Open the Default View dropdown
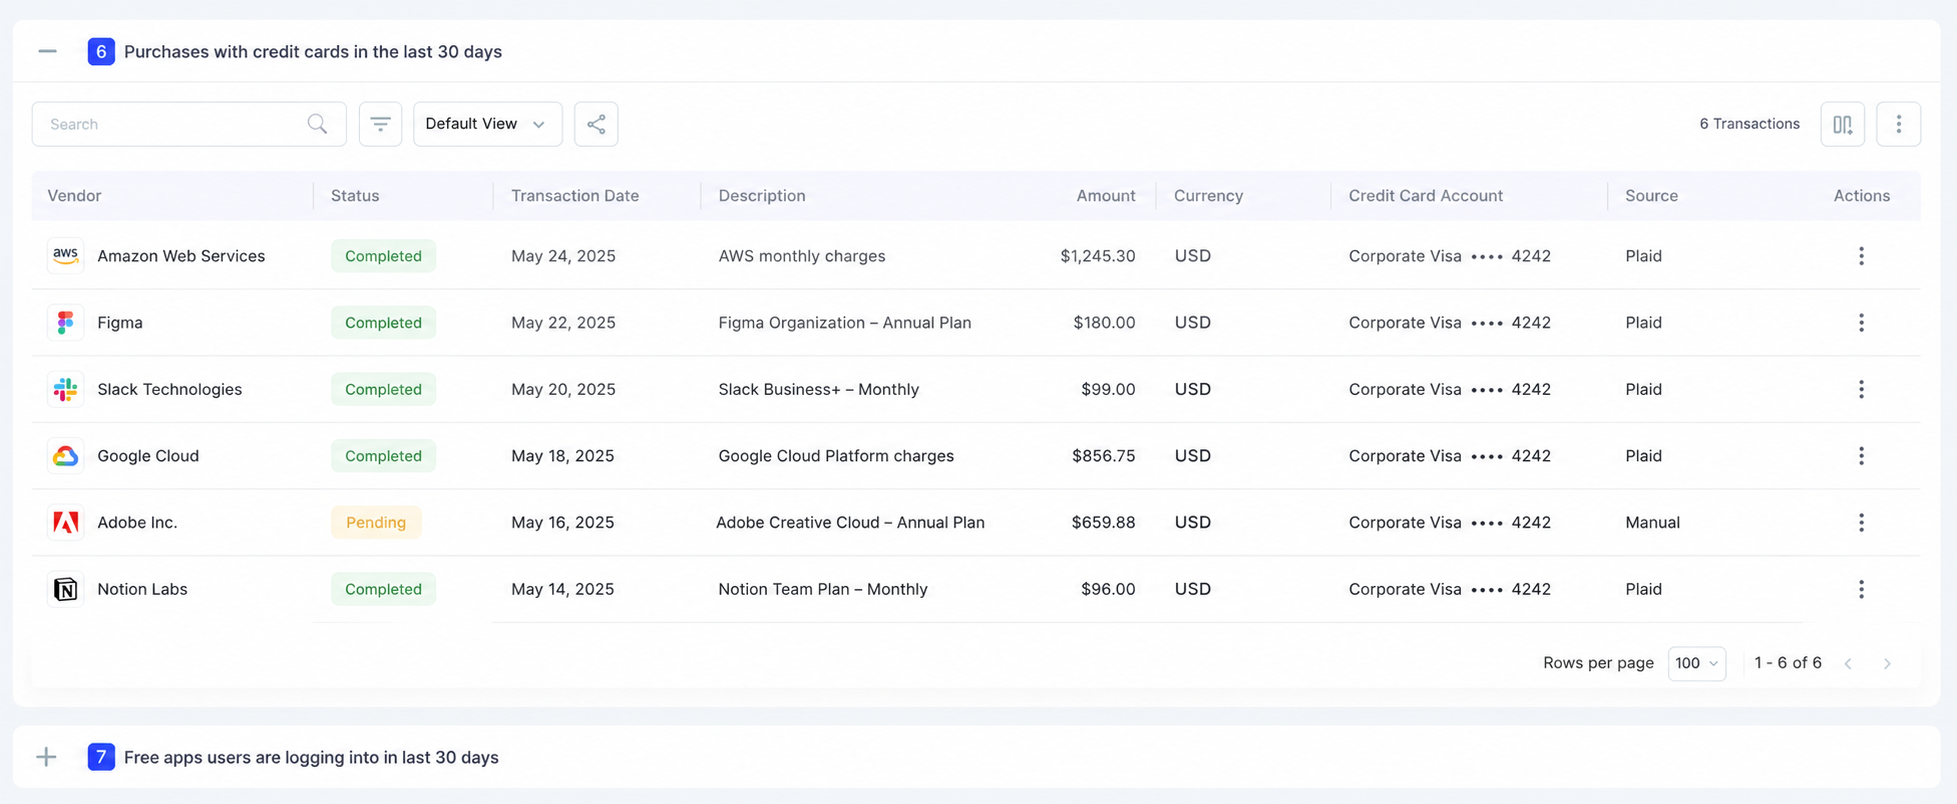This screenshot has height=804, width=1957. [x=487, y=124]
